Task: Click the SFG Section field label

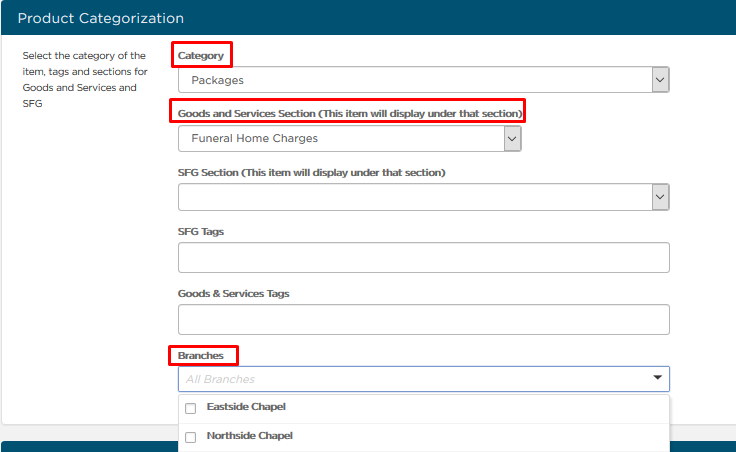Action: click(x=311, y=173)
